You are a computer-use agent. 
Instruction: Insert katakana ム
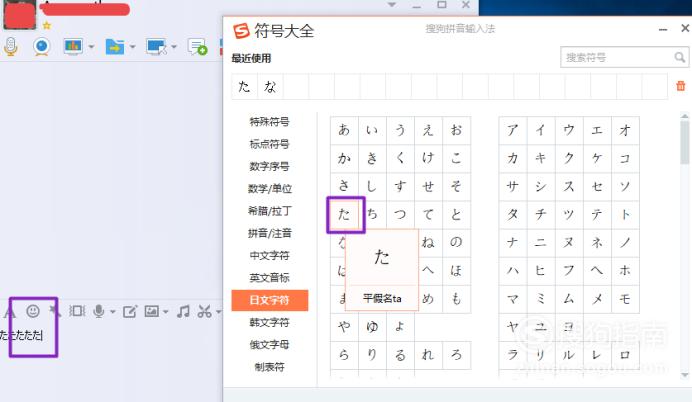click(x=569, y=299)
